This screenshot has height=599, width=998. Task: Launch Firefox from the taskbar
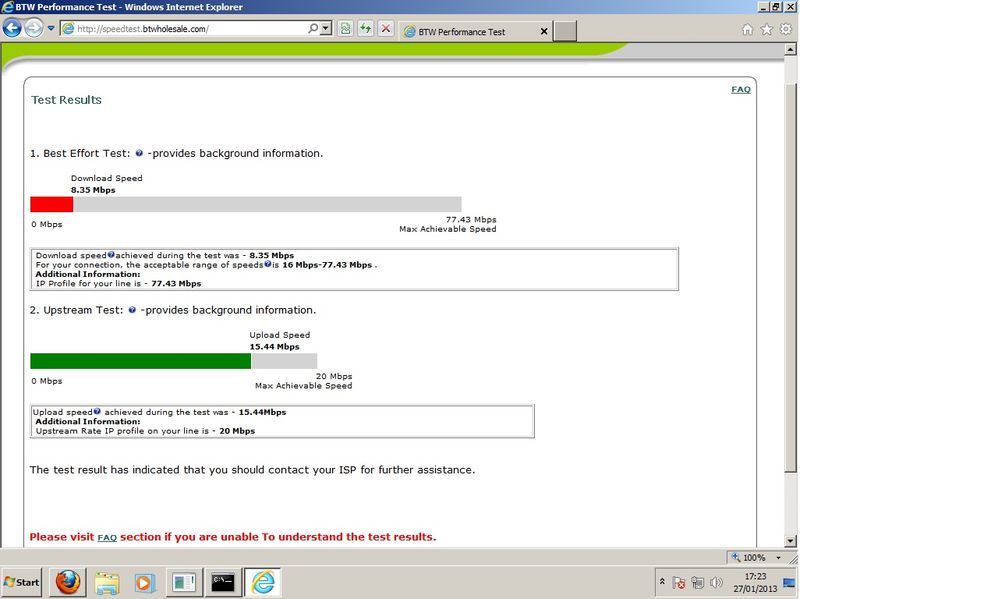(66, 582)
